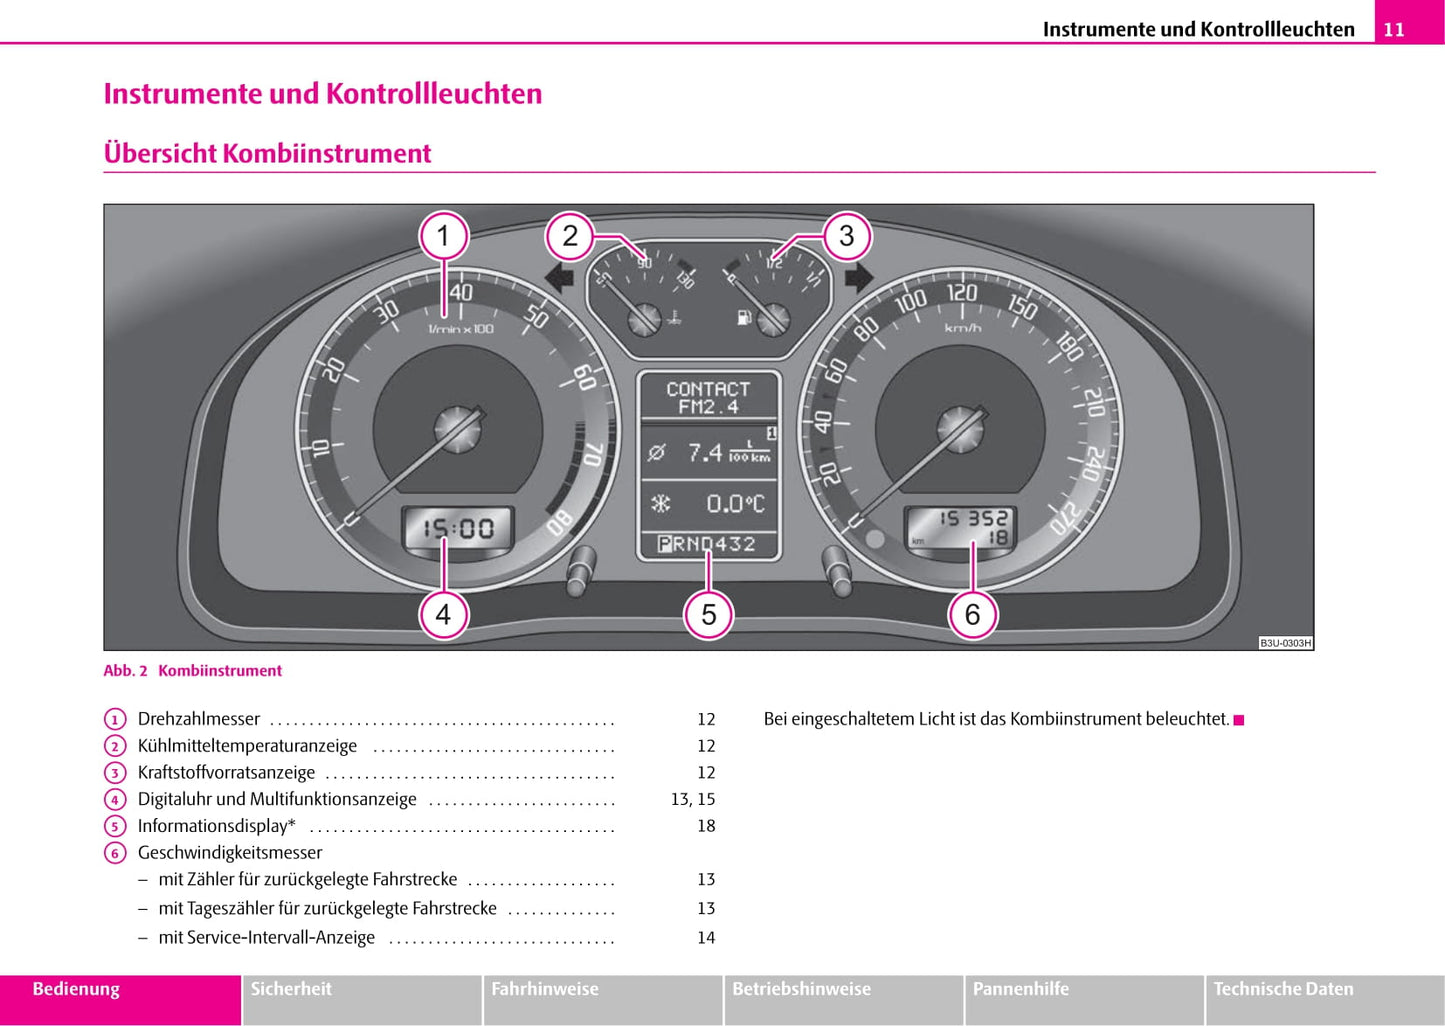Click callout number 2 above the coolant gauge

tap(570, 237)
